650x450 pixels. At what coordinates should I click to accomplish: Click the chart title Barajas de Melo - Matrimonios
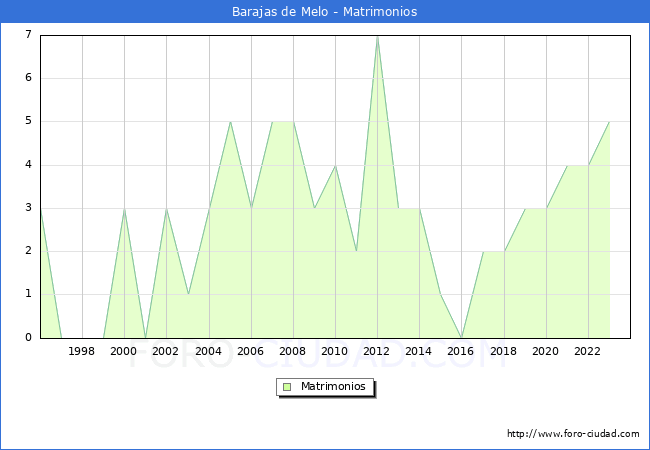[x=325, y=11]
